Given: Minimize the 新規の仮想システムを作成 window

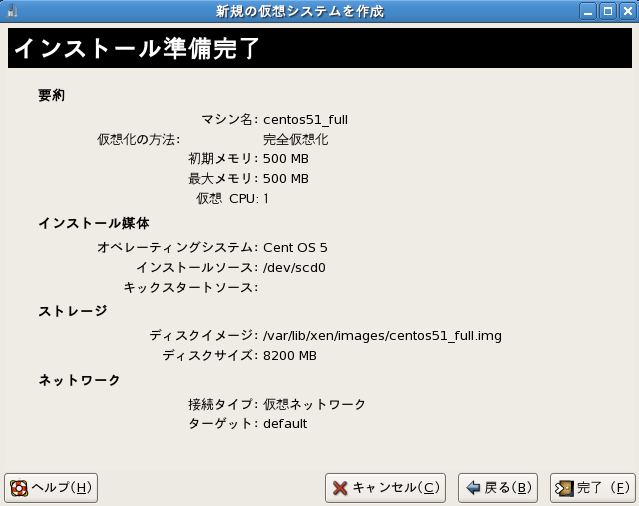Looking at the screenshot, I should (x=588, y=11).
